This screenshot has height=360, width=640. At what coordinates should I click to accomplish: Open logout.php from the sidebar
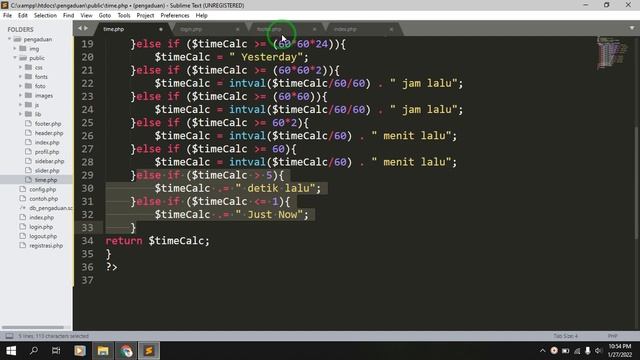click(43, 236)
